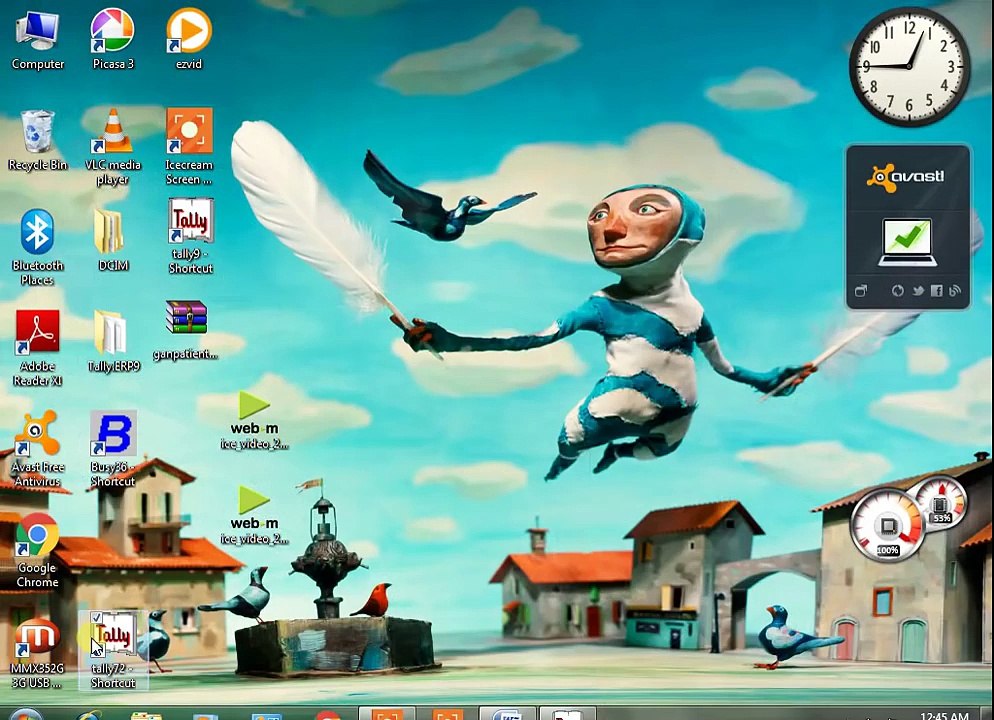The image size is (994, 720).
Task: Select the Avast Free Antivirus shortcut
Action: (x=37, y=449)
